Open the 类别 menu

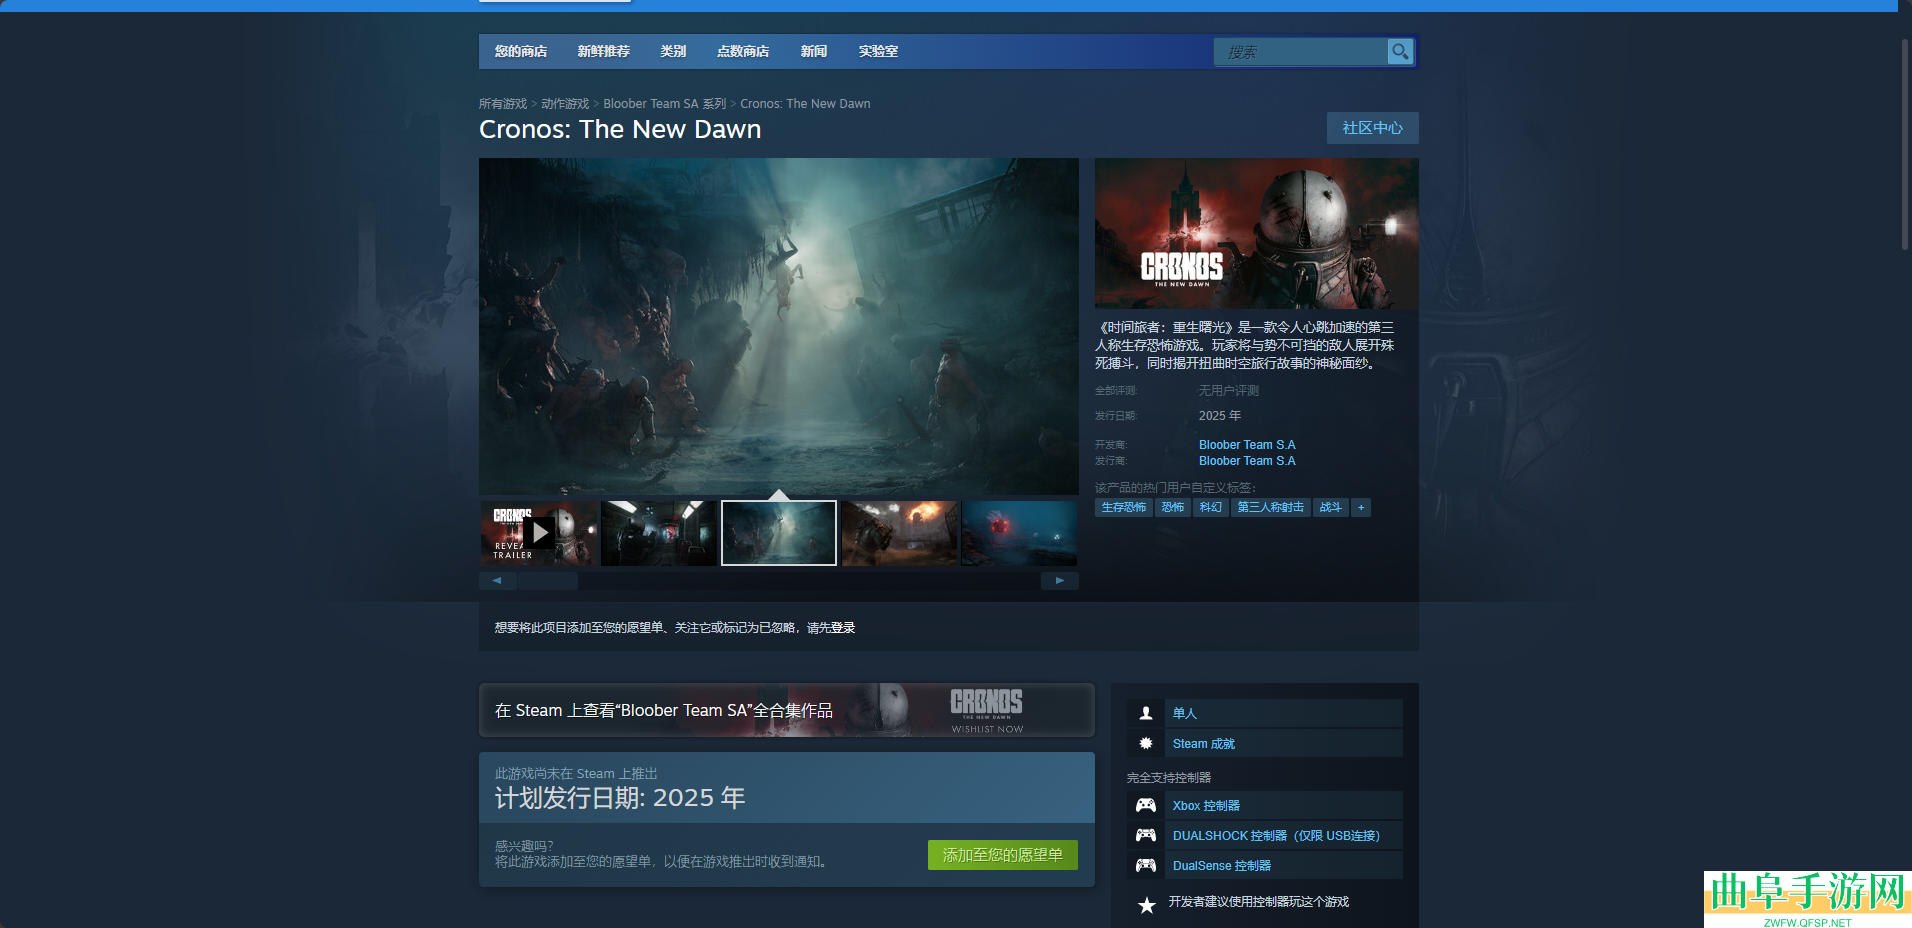click(x=673, y=51)
